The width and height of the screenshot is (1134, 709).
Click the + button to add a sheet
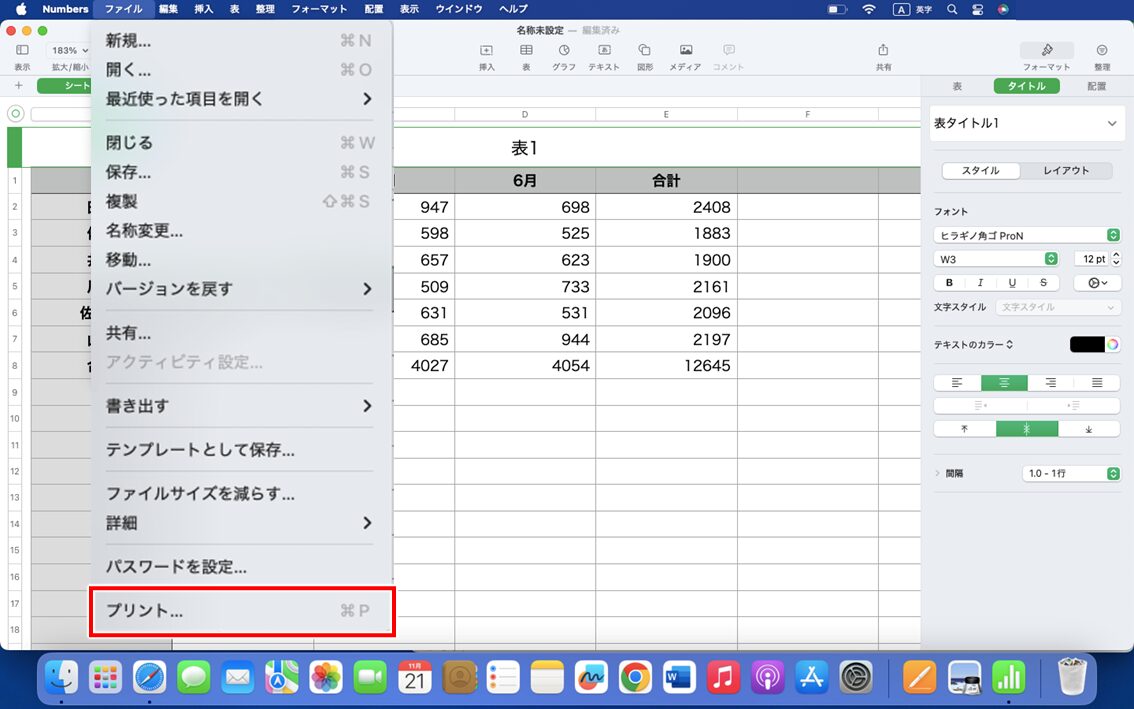click(21, 86)
